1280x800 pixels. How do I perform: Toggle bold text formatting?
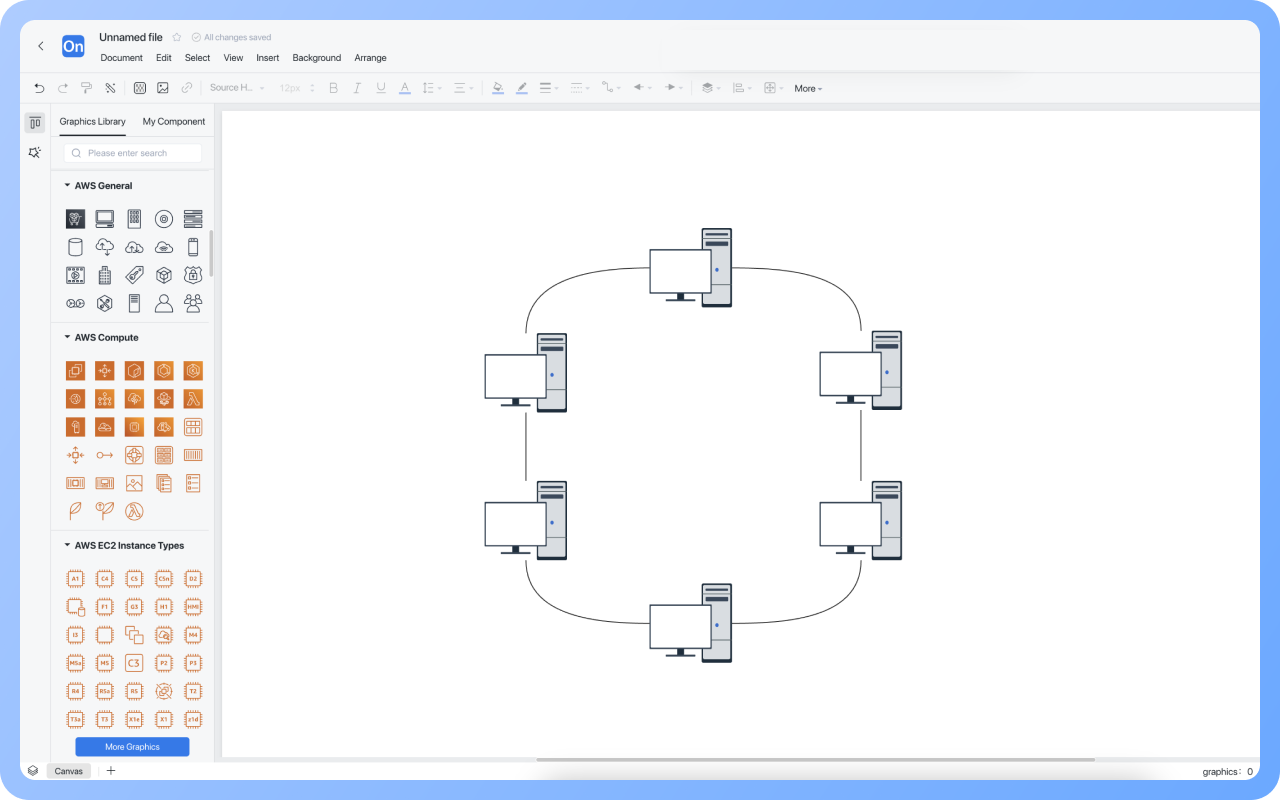click(x=333, y=88)
